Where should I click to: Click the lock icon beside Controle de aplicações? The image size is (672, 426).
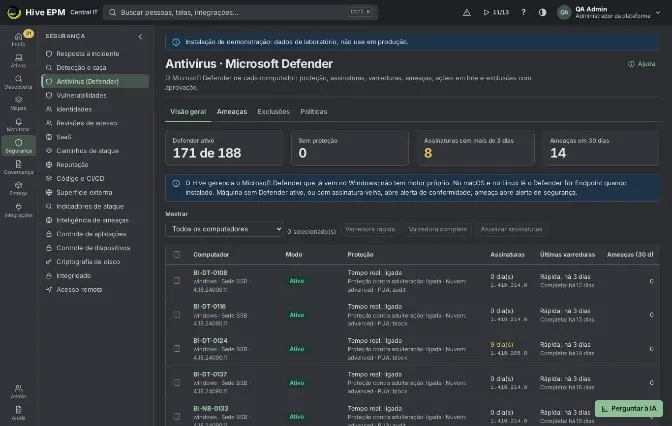(49, 234)
